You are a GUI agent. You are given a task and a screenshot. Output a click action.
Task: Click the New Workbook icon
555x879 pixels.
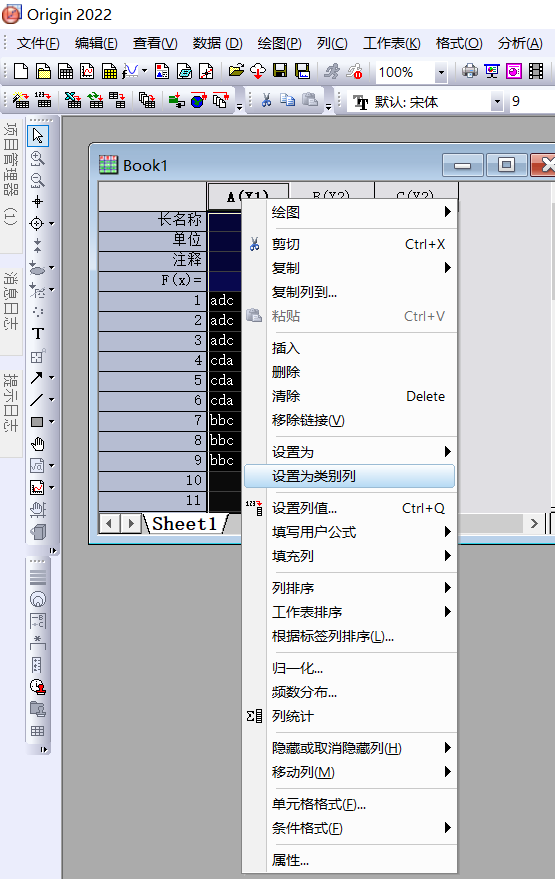[66, 71]
